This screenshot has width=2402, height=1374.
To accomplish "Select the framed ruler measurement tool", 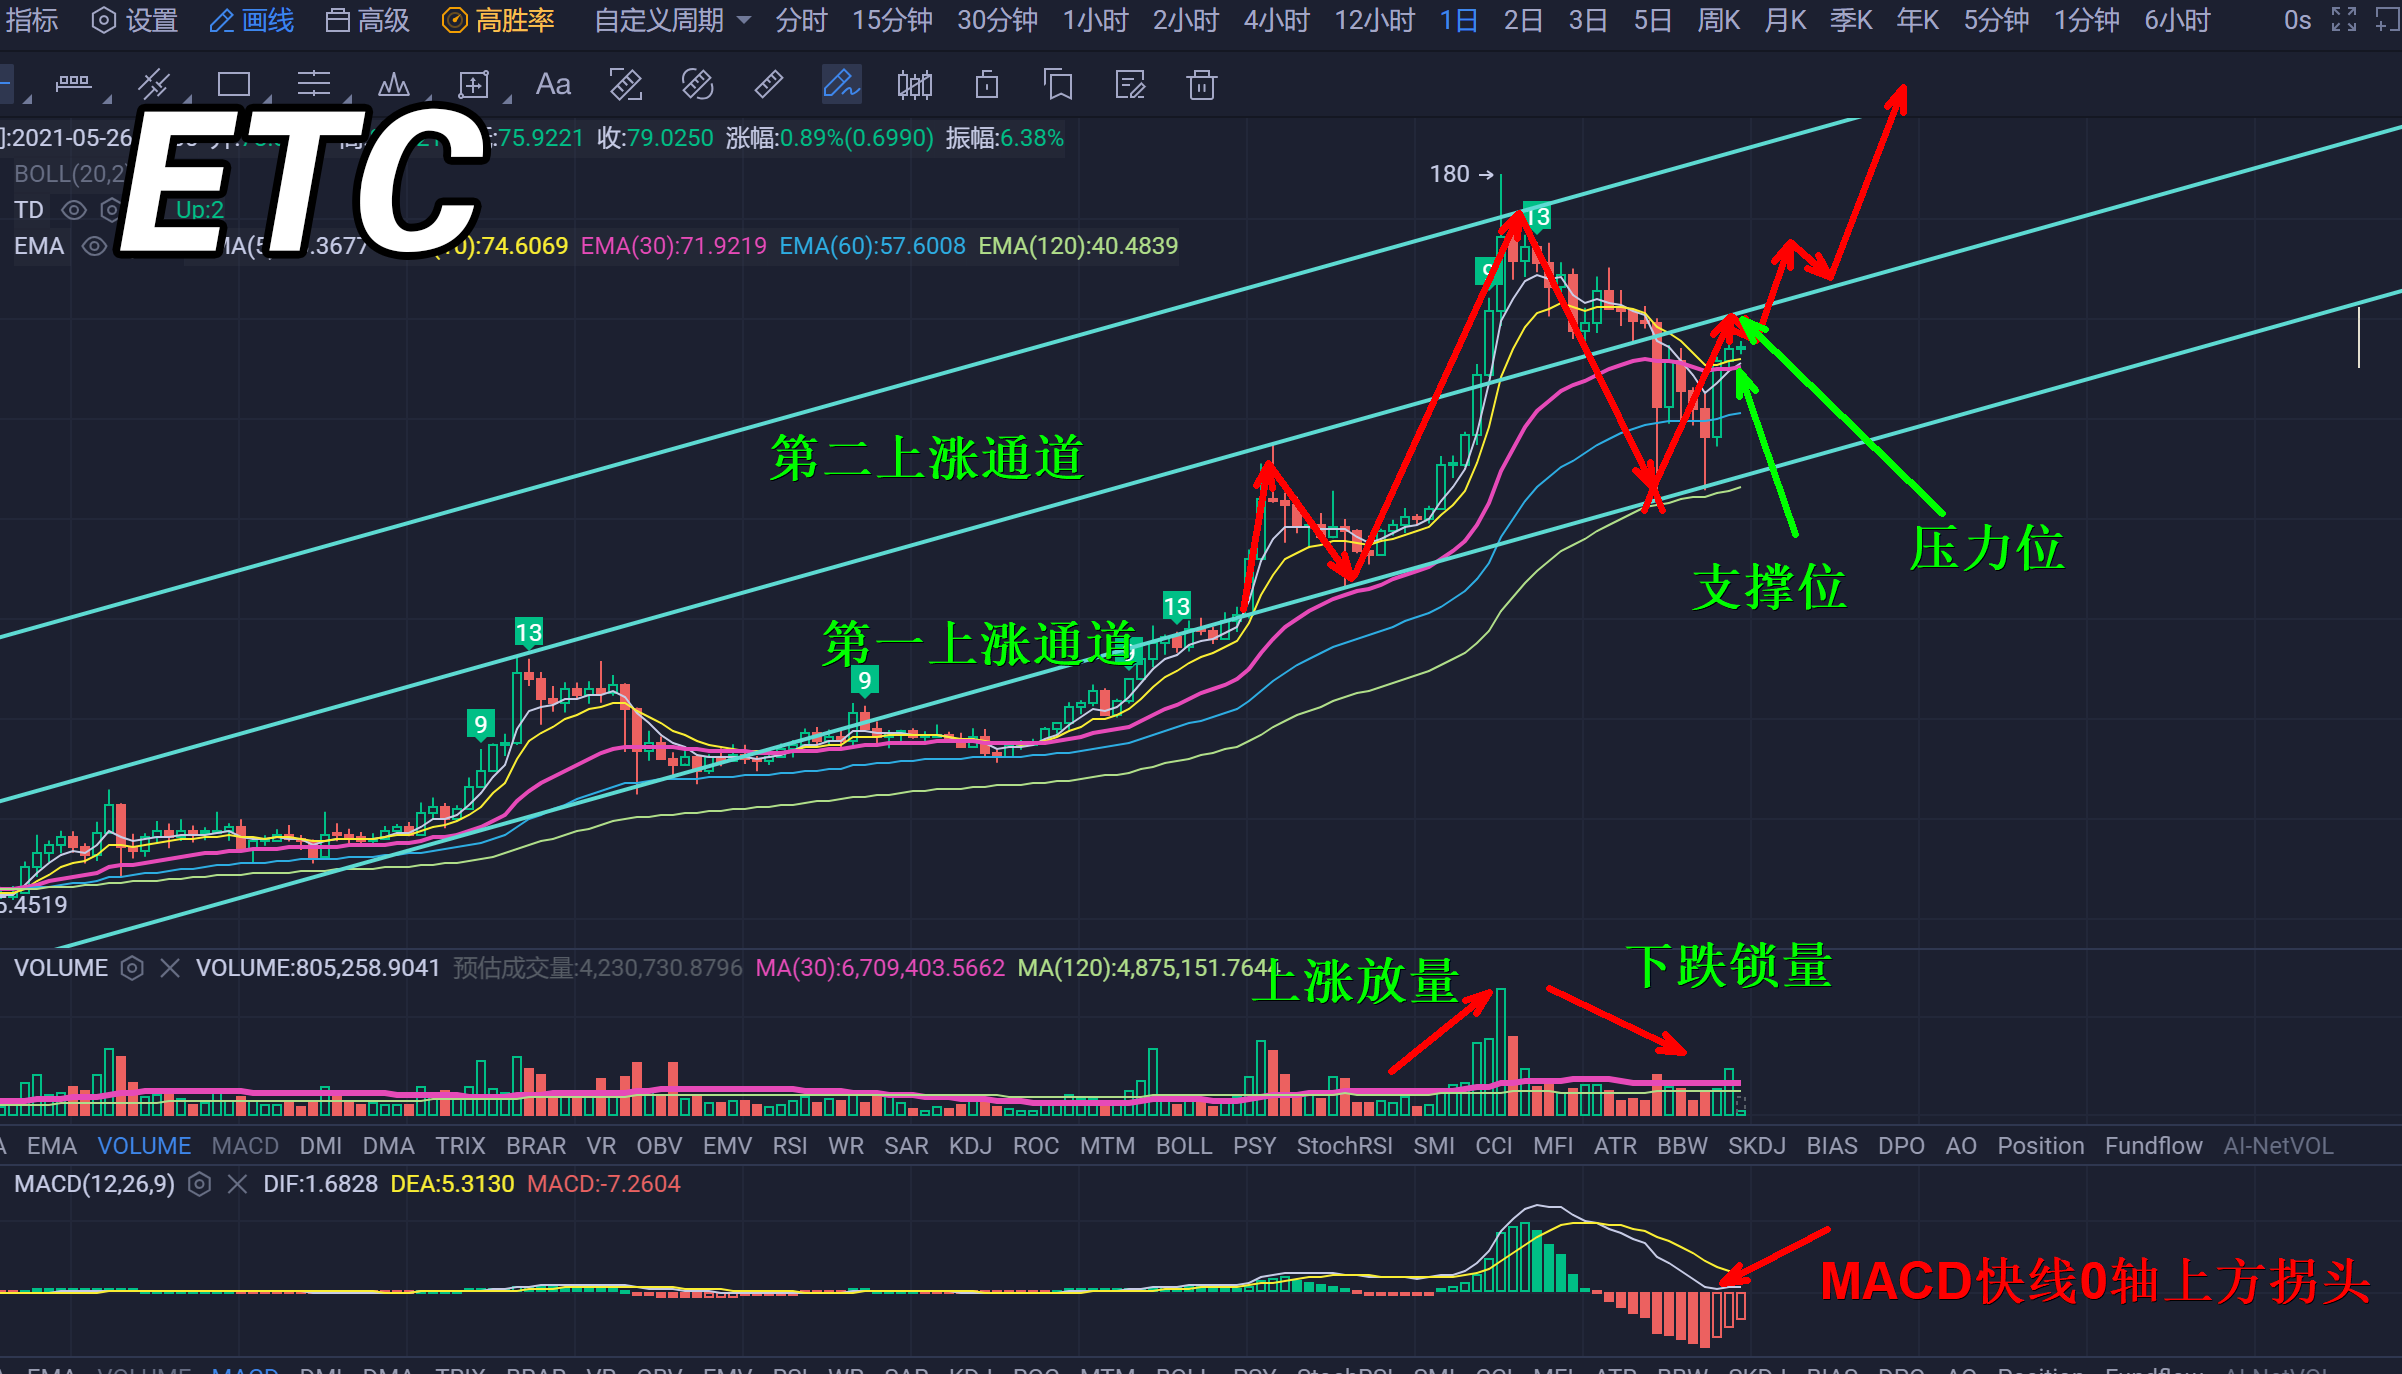I will 626,84.
